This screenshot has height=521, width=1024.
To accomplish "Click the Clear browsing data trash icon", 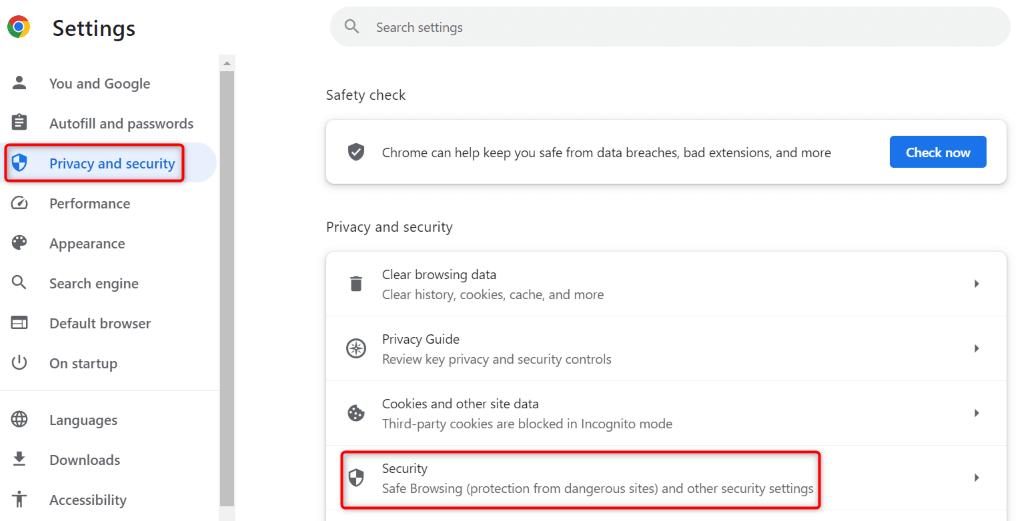I will pos(356,284).
